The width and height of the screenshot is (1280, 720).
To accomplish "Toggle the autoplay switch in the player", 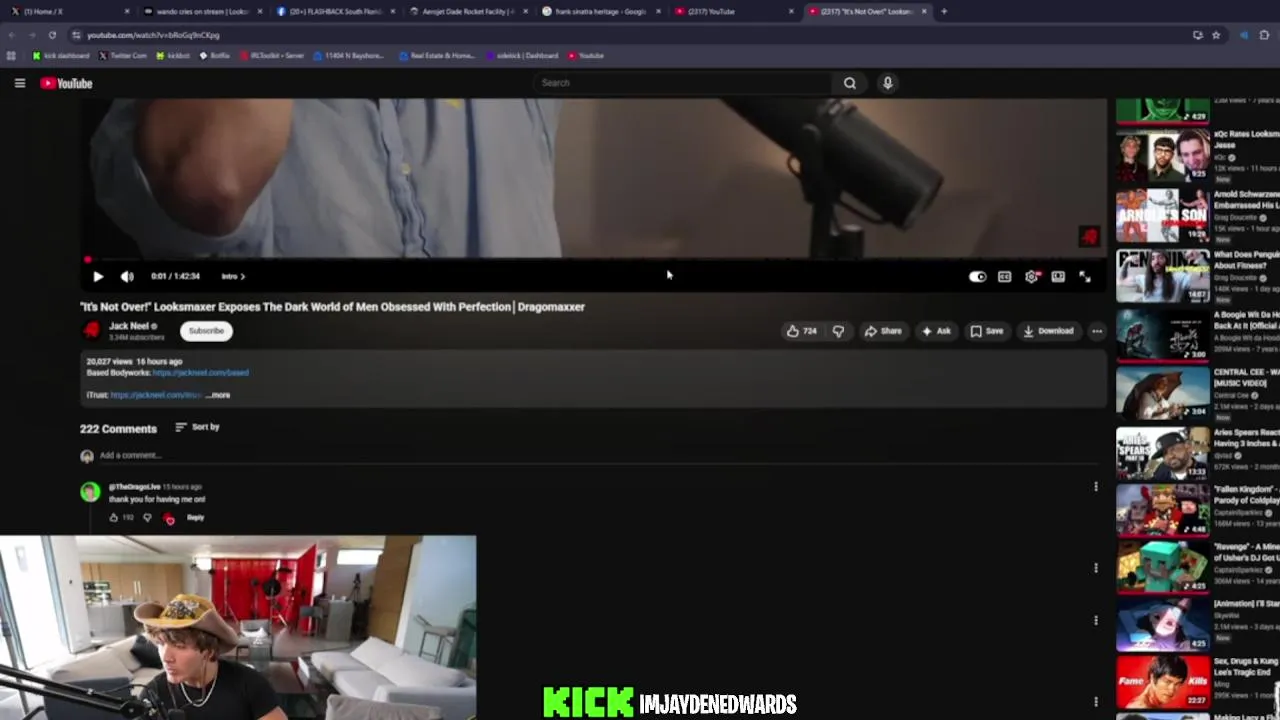I will pyautogui.click(x=977, y=277).
